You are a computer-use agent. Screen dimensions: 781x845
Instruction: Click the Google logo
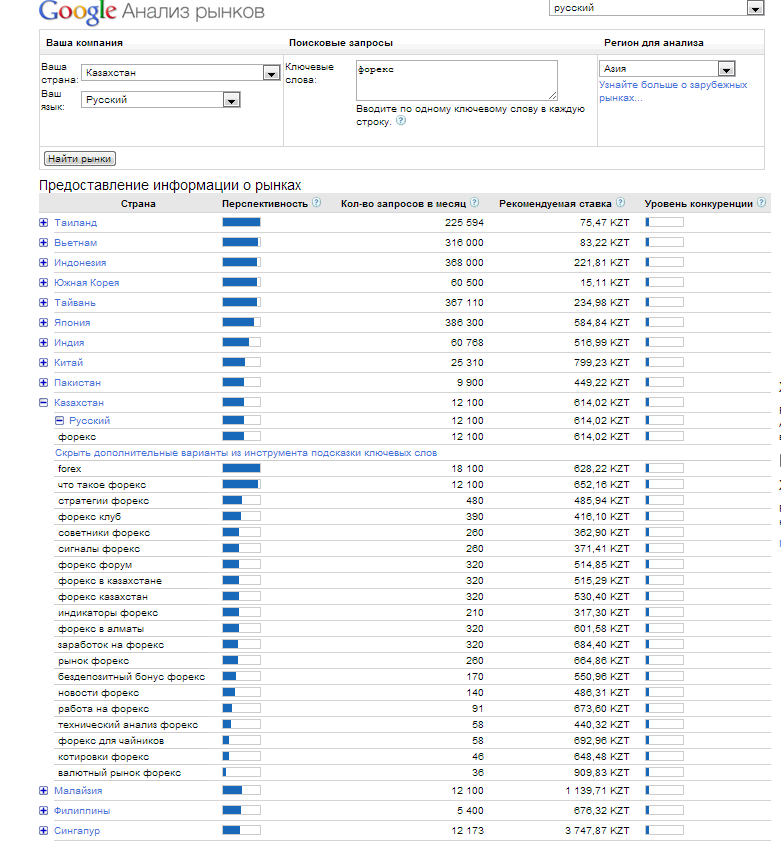pyautogui.click(x=78, y=12)
